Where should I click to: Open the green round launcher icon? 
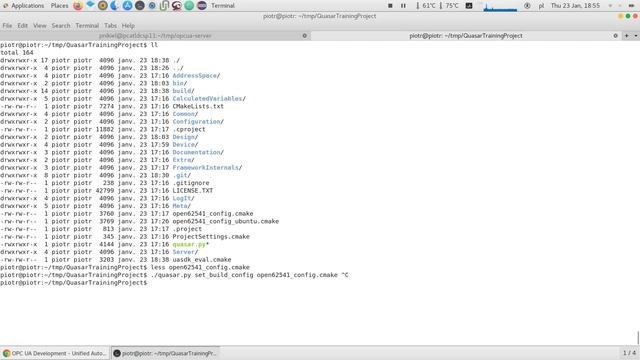[x=189, y=6]
